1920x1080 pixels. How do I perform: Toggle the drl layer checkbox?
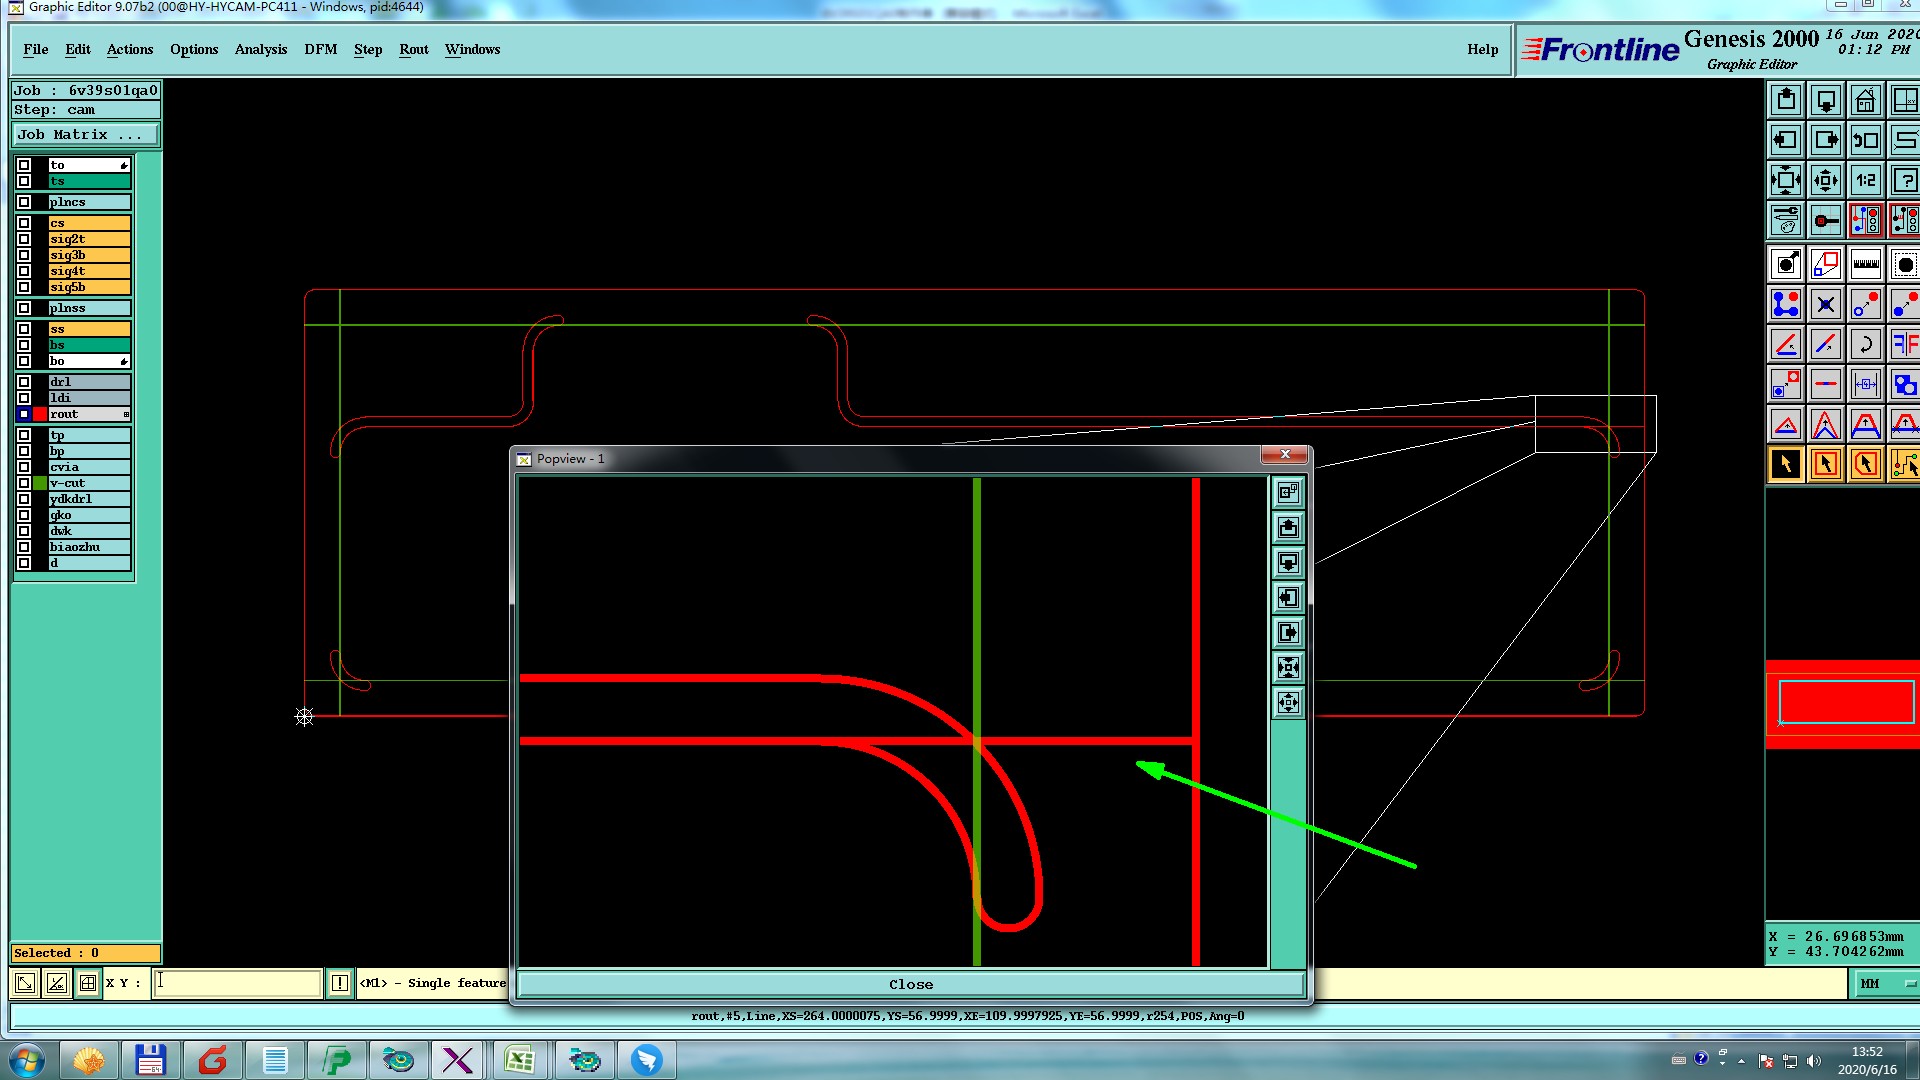[24, 382]
